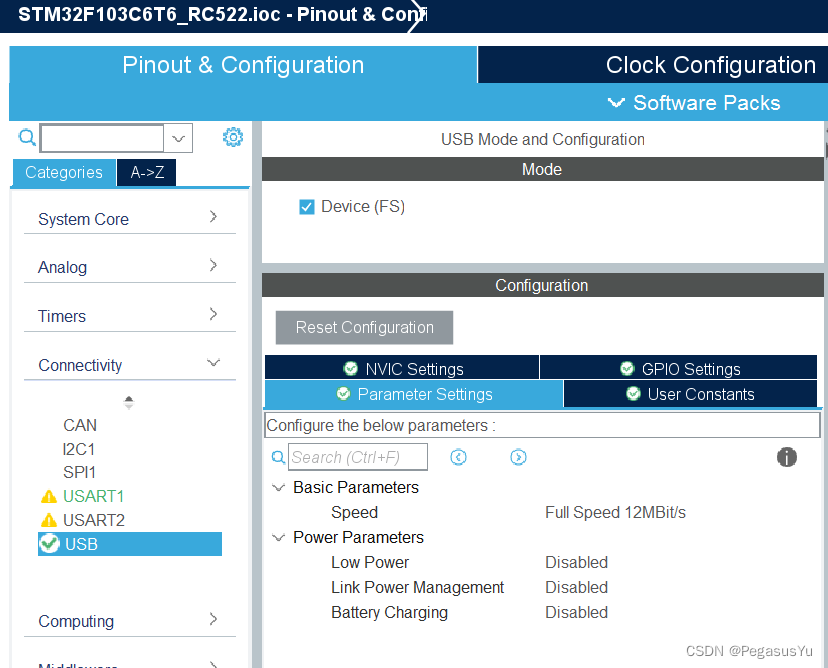
Task: Click the peripheral list scroll arrows
Action: coord(129,403)
